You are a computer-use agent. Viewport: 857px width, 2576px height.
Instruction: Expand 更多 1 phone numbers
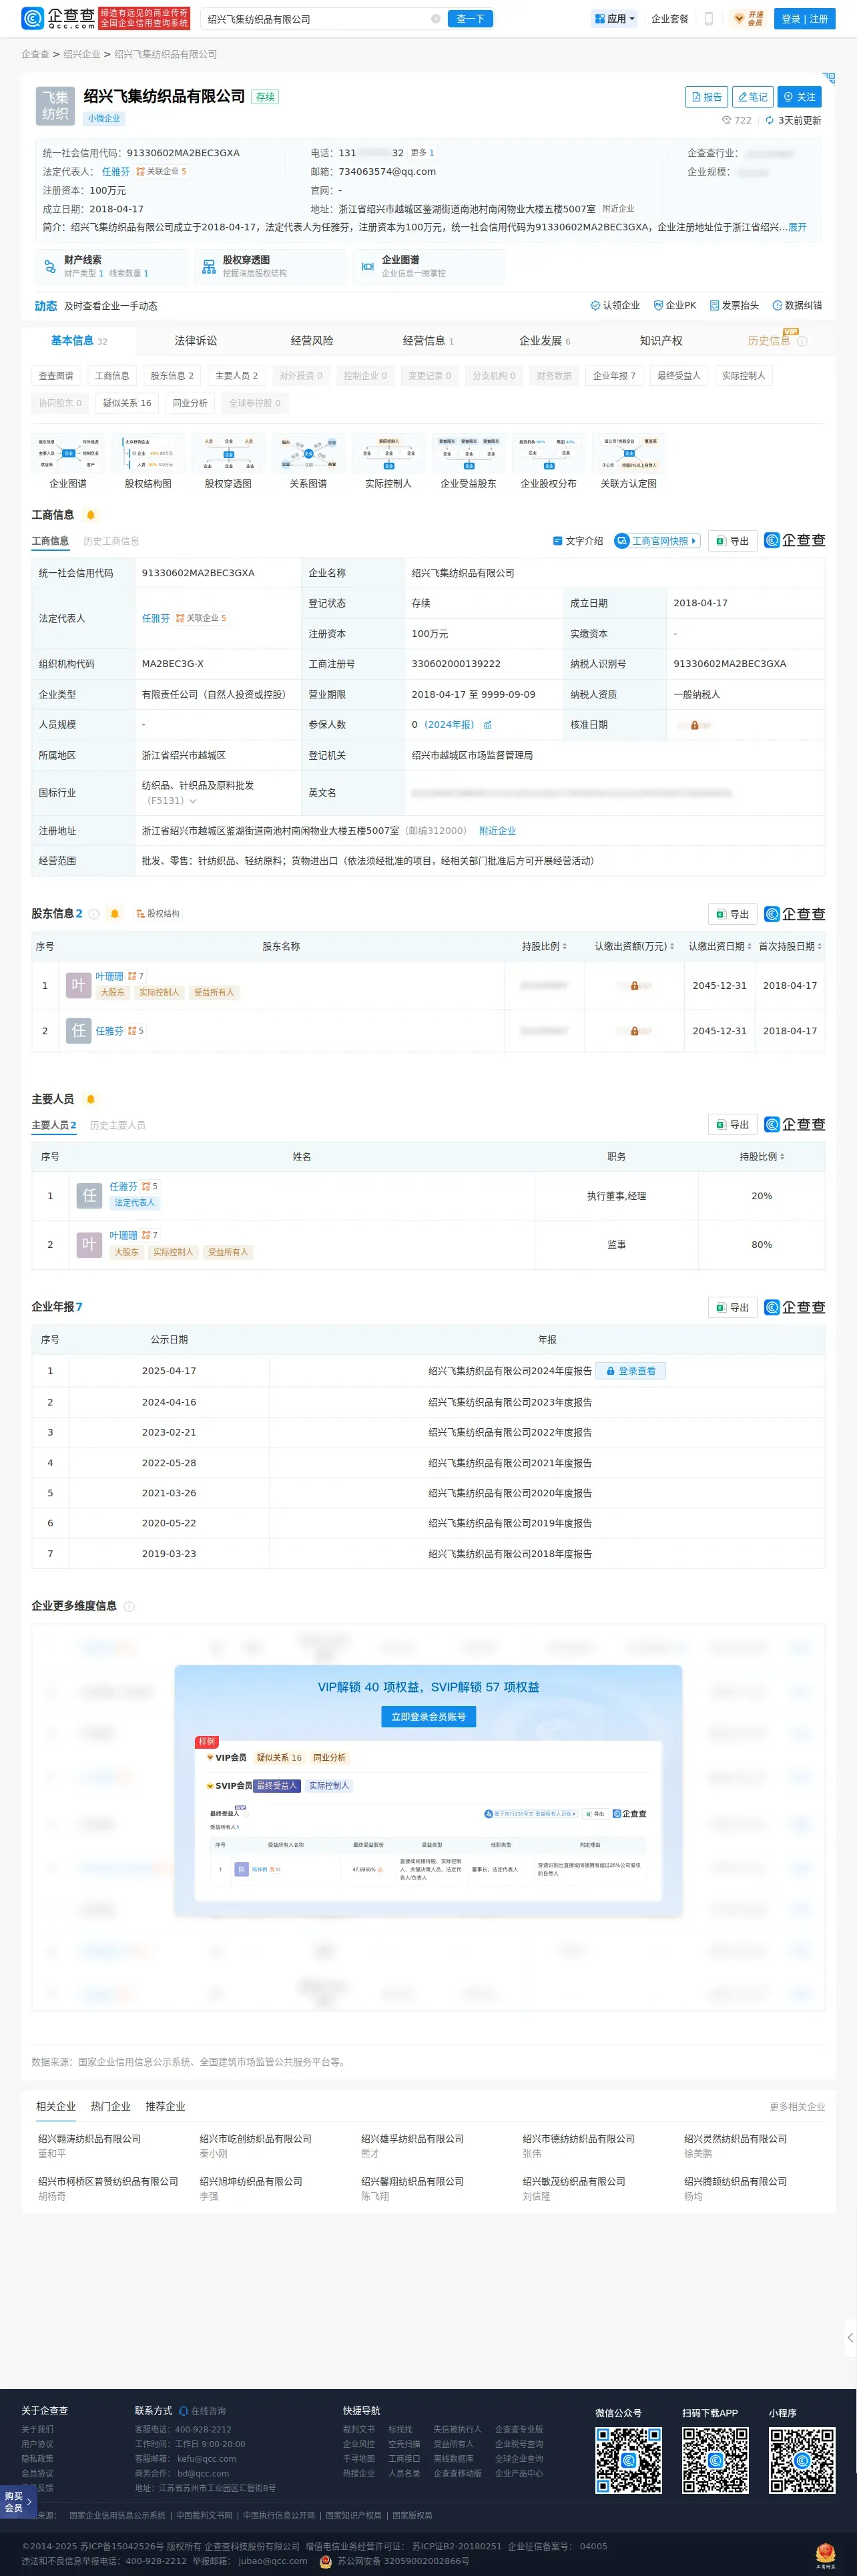[x=422, y=153]
